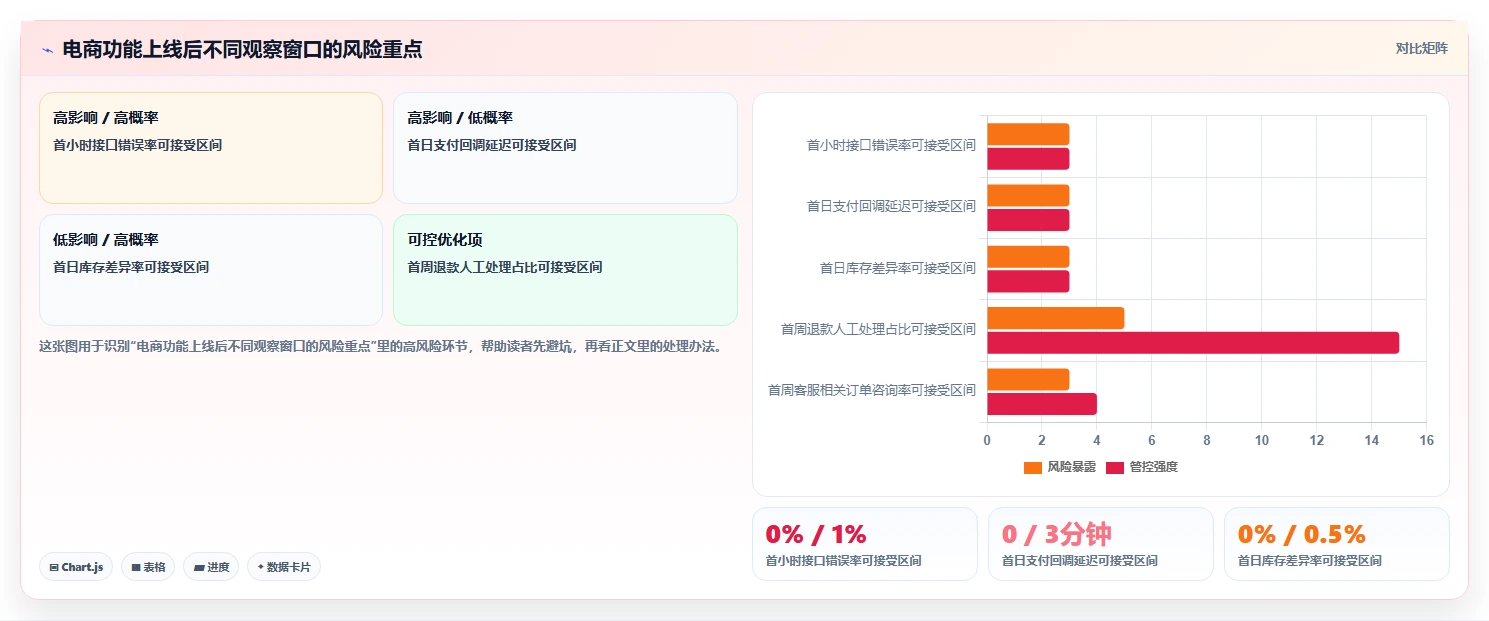
Task: Click the chart axis label 首周客服相关订单咨询率可接受区间
Action: (x=872, y=391)
